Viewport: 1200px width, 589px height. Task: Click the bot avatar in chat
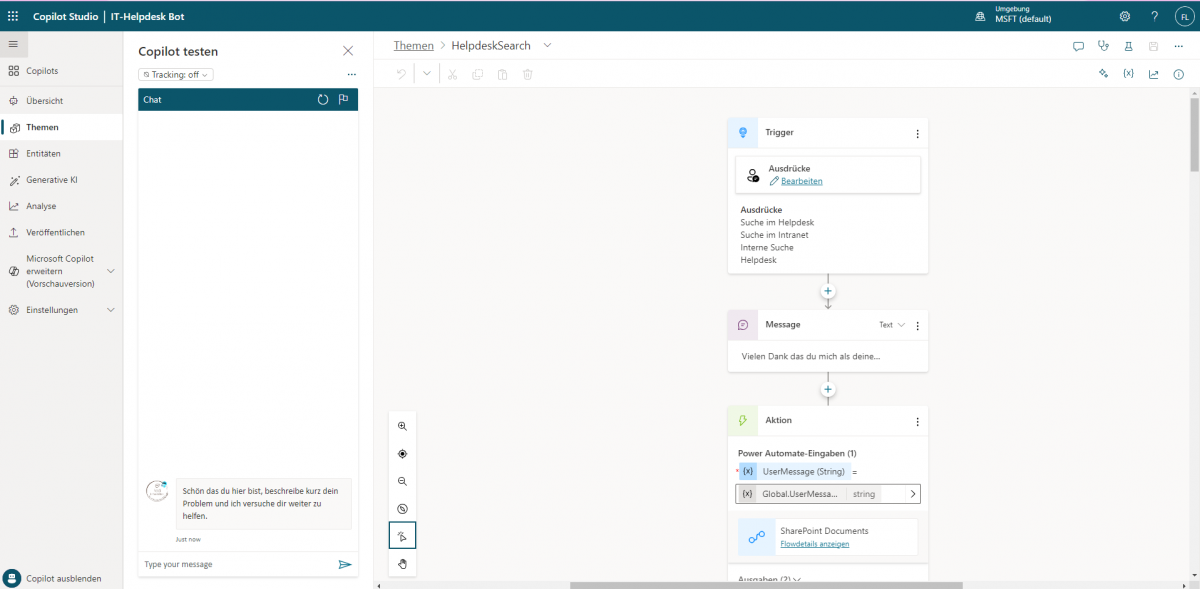coord(157,491)
